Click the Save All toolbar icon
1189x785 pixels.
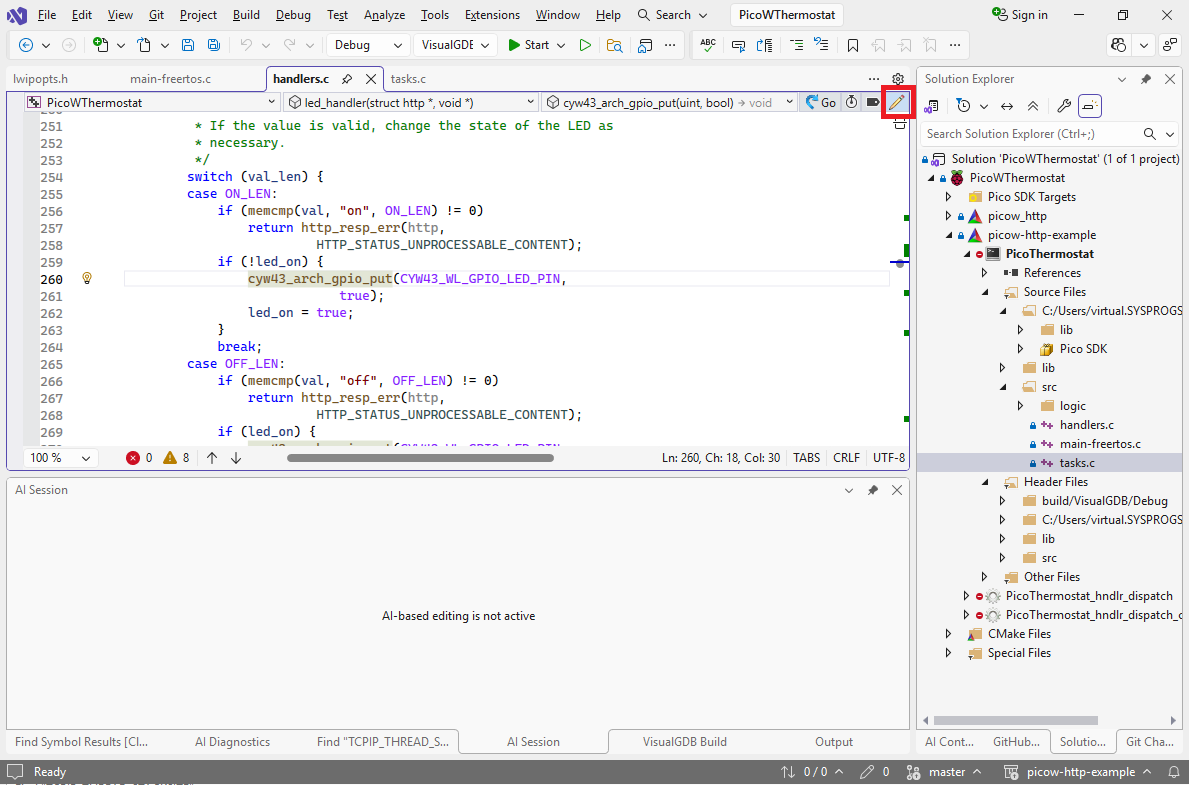point(213,45)
